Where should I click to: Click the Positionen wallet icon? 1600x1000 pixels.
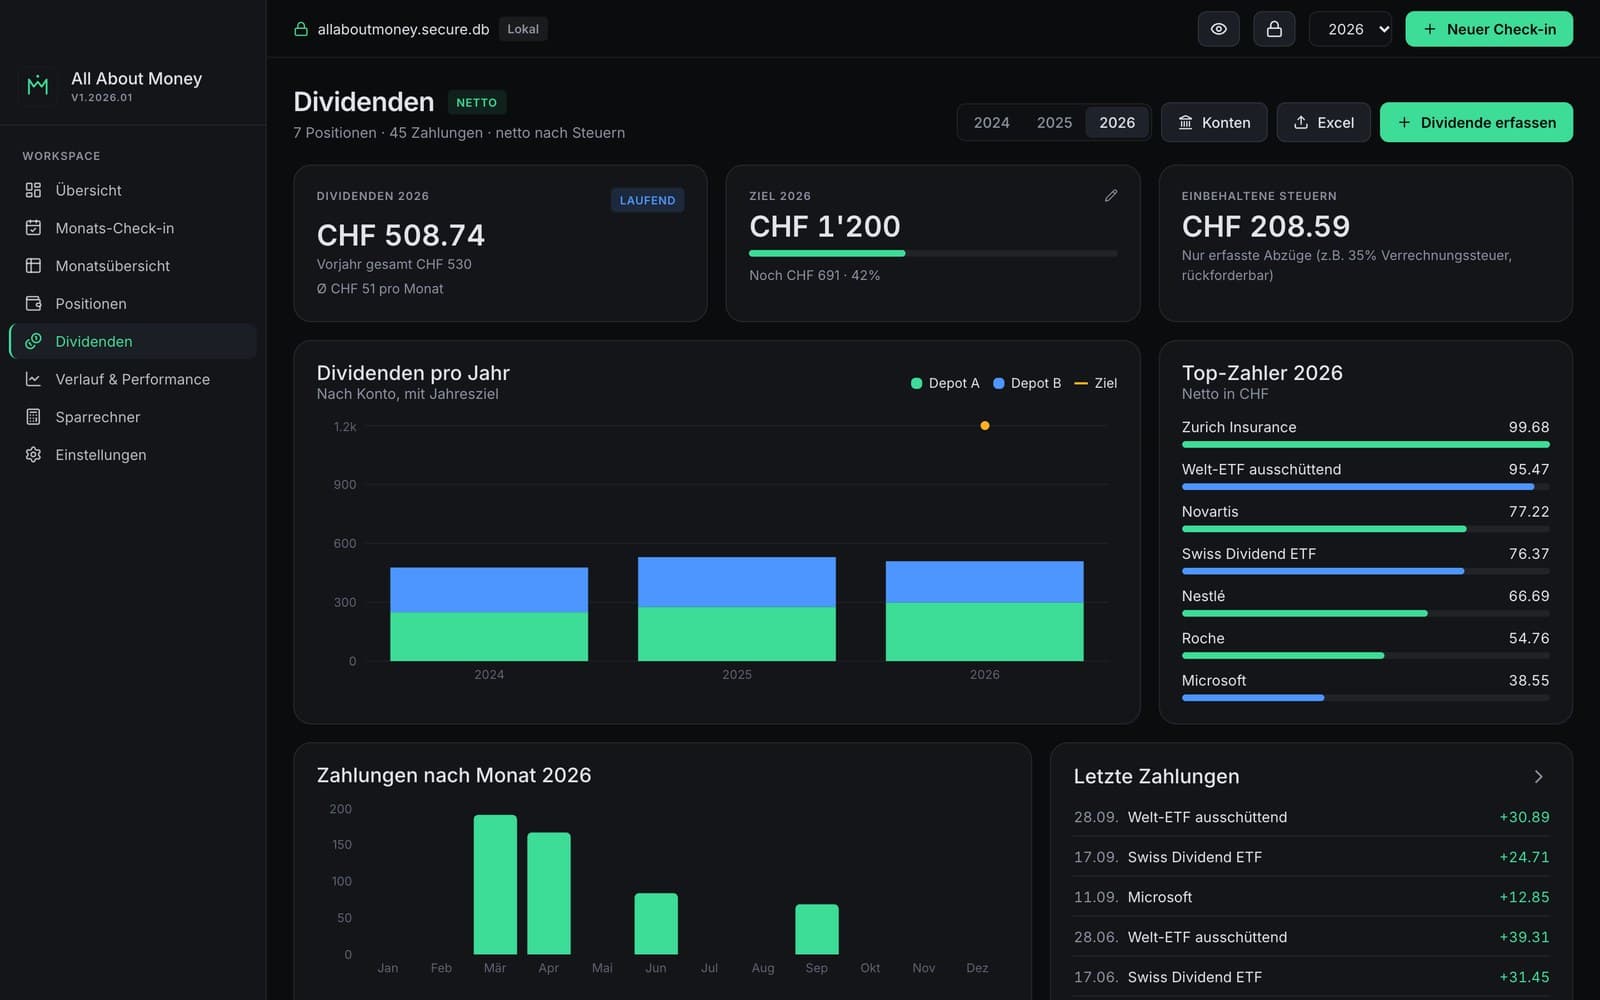click(33, 303)
